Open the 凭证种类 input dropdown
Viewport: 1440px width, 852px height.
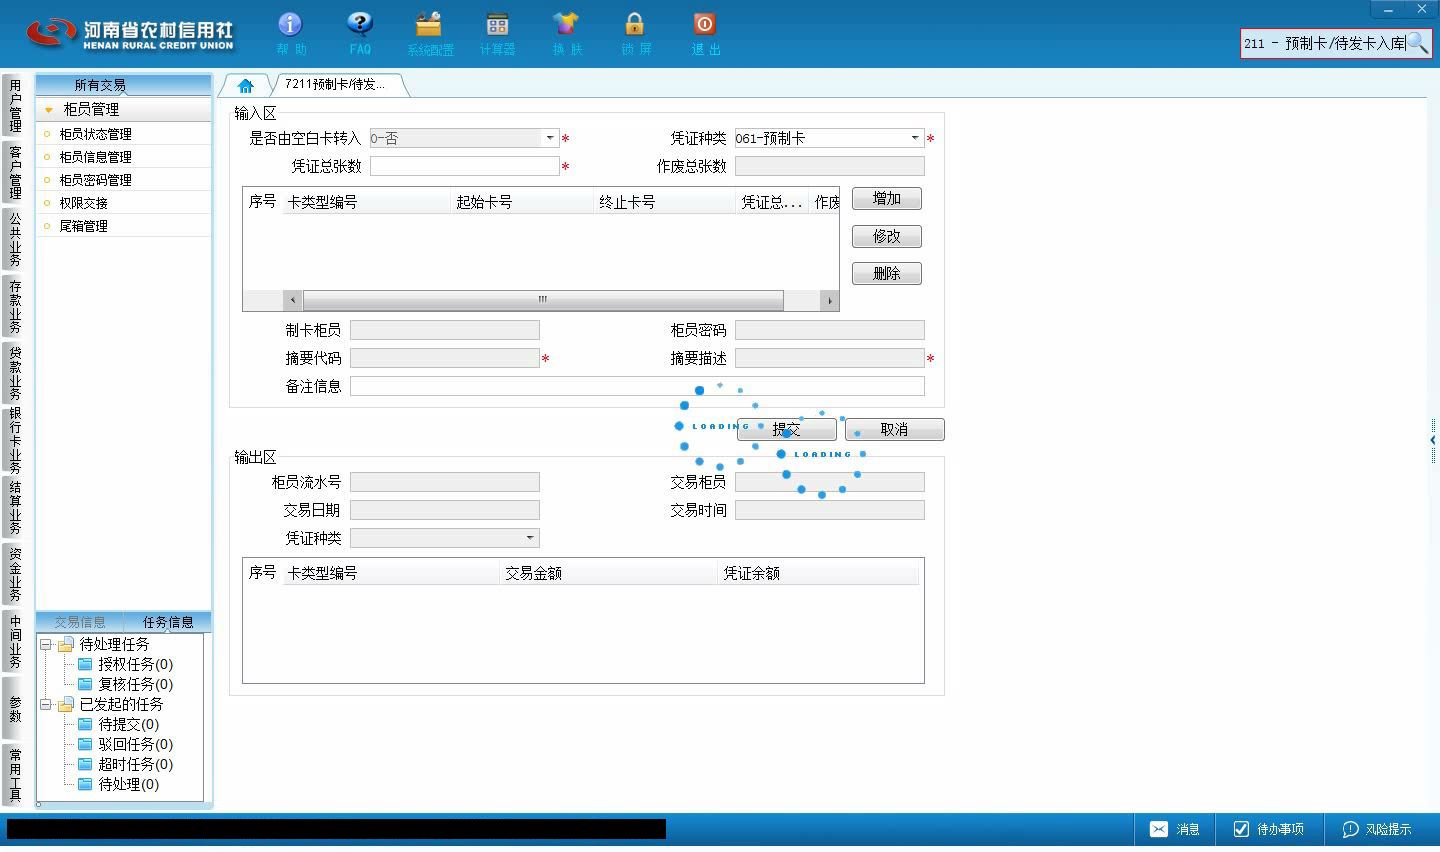(x=914, y=138)
